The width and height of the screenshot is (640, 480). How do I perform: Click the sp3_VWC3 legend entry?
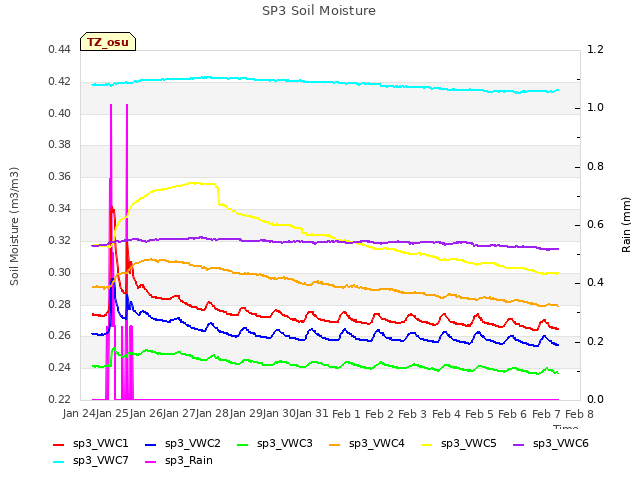(x=274, y=444)
